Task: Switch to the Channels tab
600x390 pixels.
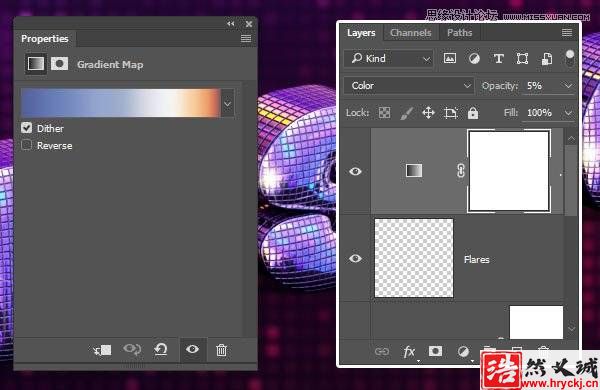Action: click(x=410, y=33)
